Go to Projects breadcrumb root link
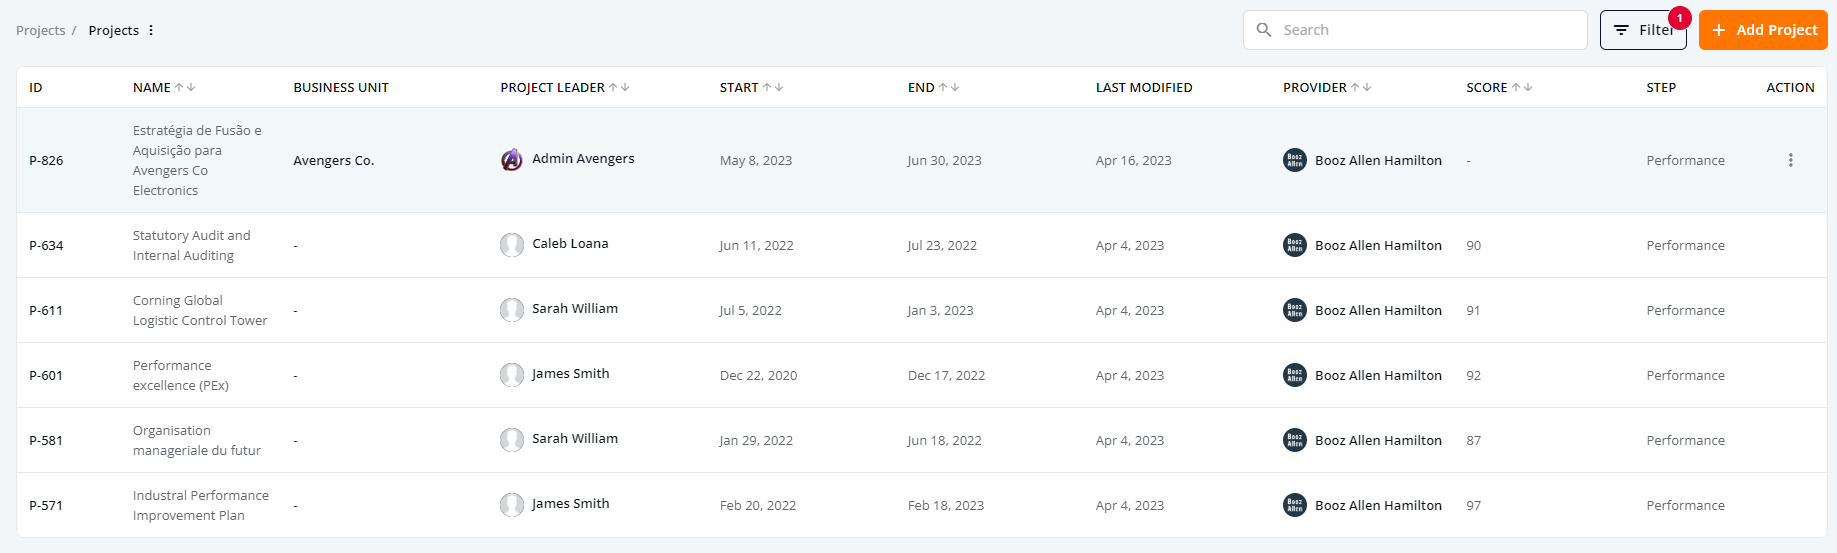The width and height of the screenshot is (1837, 553). coord(40,30)
